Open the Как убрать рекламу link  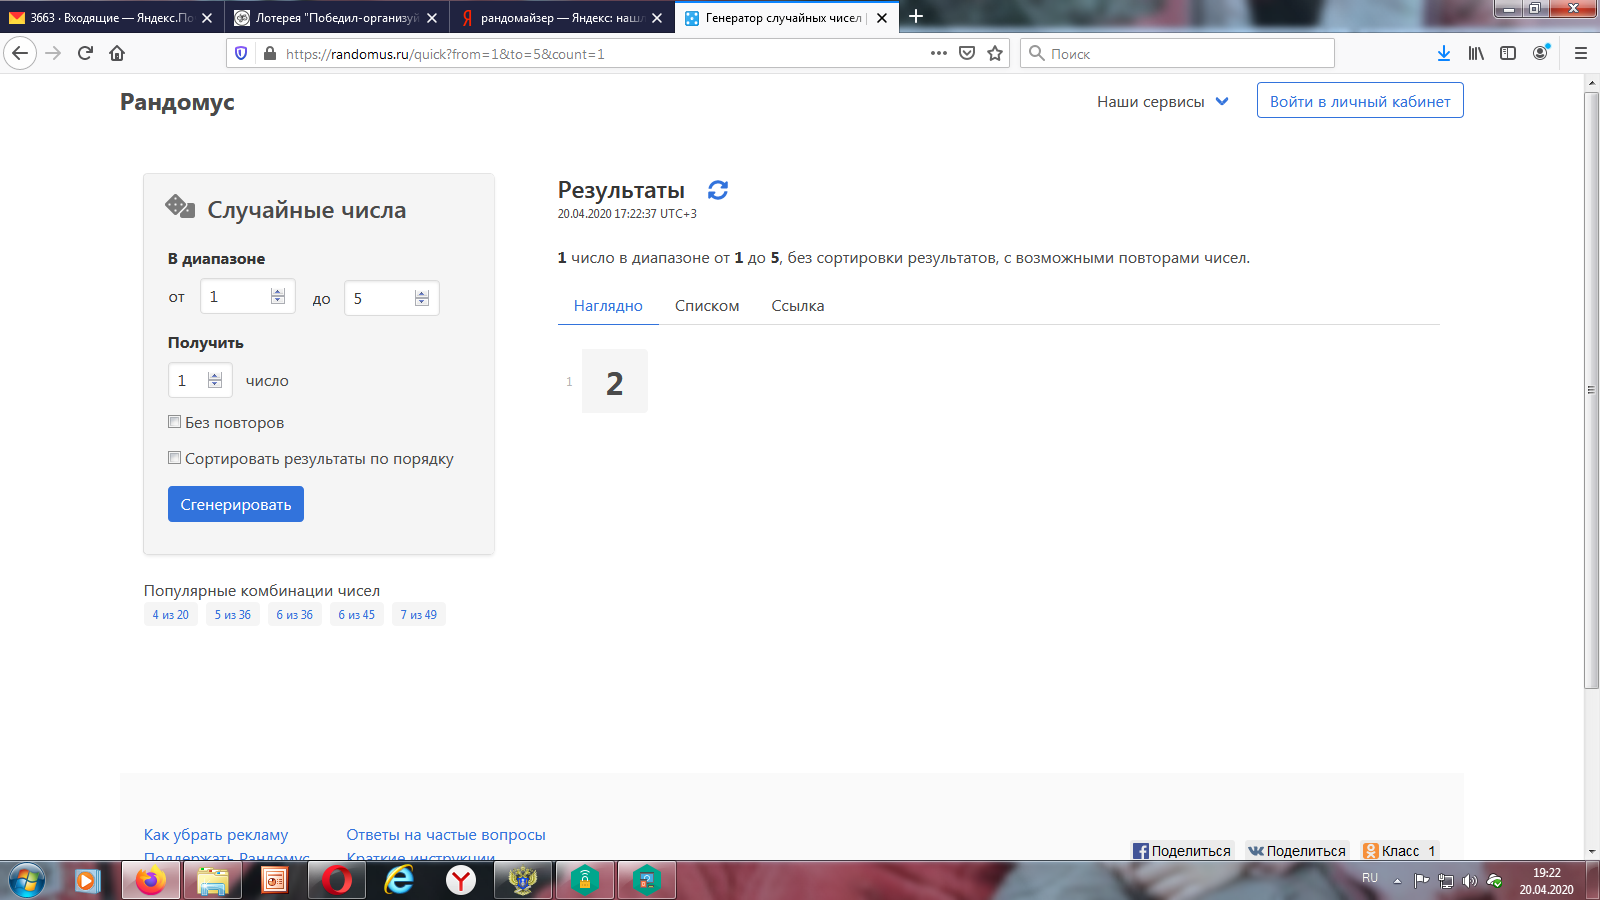point(216,835)
